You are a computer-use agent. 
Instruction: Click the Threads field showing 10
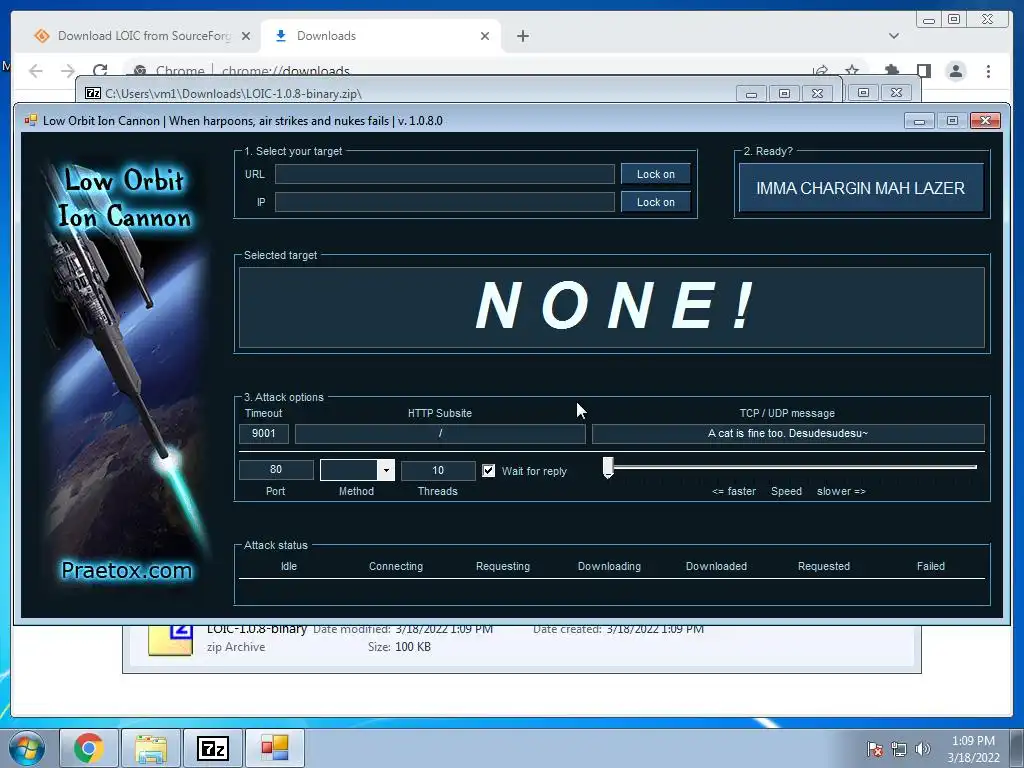click(x=438, y=470)
